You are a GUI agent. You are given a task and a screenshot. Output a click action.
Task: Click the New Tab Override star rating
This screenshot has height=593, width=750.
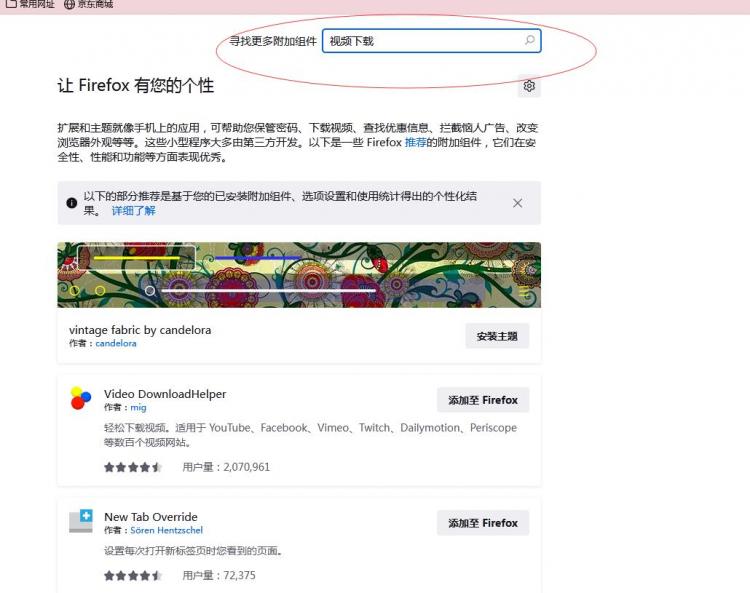(x=133, y=575)
